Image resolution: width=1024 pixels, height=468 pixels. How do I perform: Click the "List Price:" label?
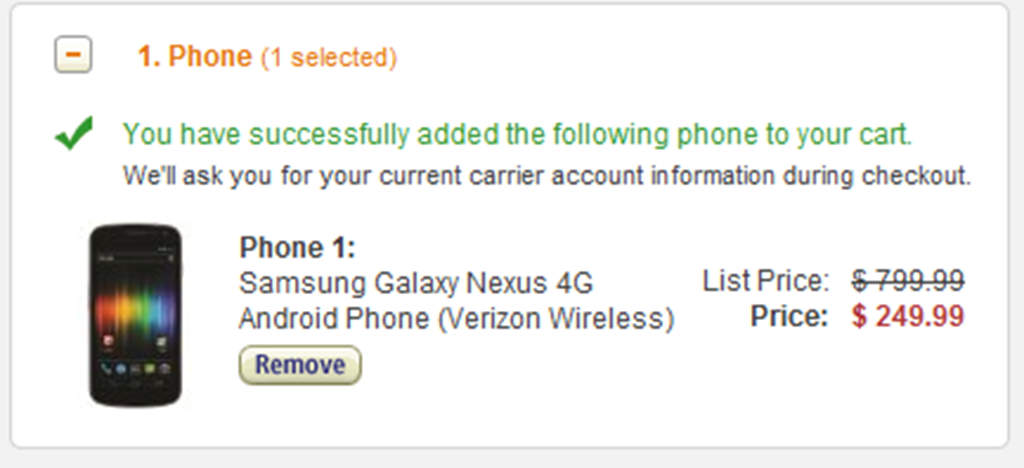click(766, 281)
